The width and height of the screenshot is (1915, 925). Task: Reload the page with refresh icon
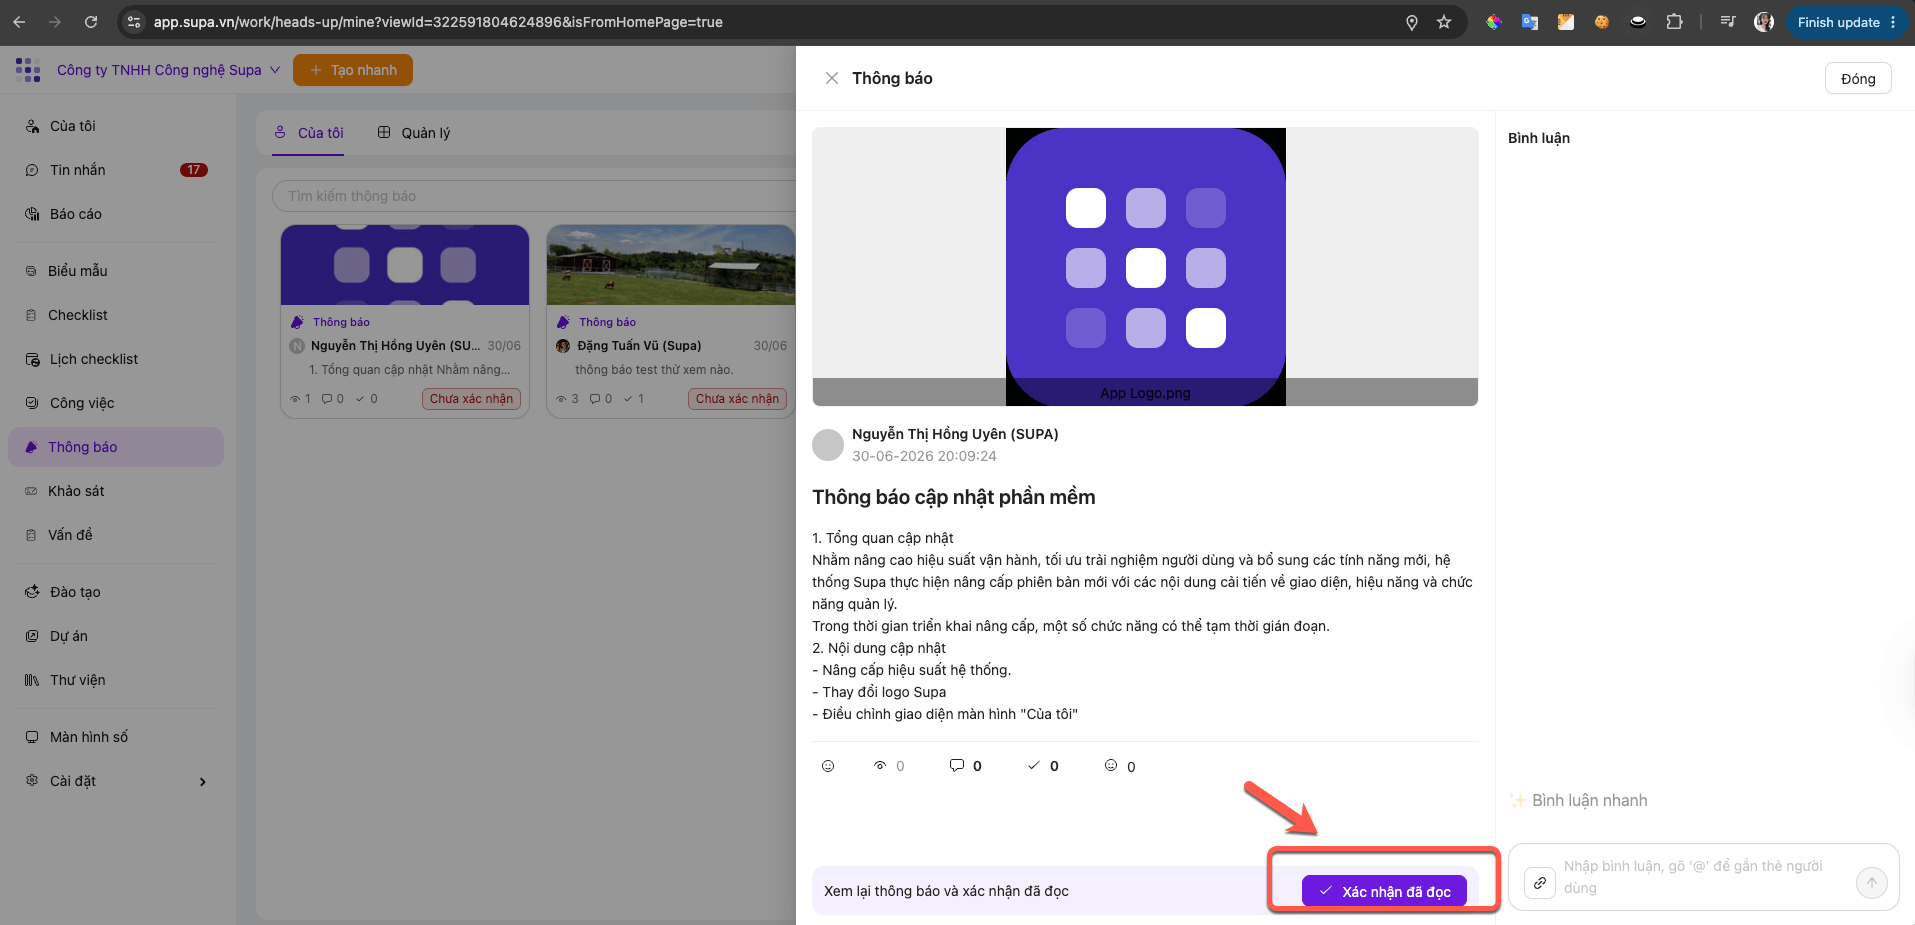[91, 22]
